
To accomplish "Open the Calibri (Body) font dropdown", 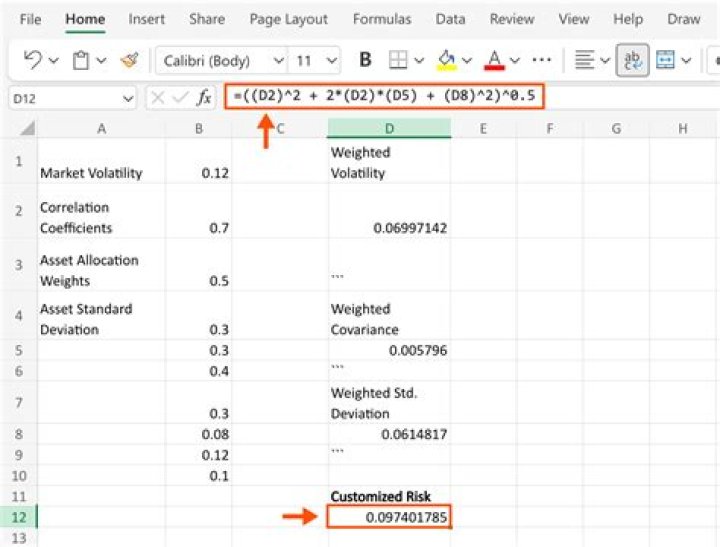I will tap(220, 61).
